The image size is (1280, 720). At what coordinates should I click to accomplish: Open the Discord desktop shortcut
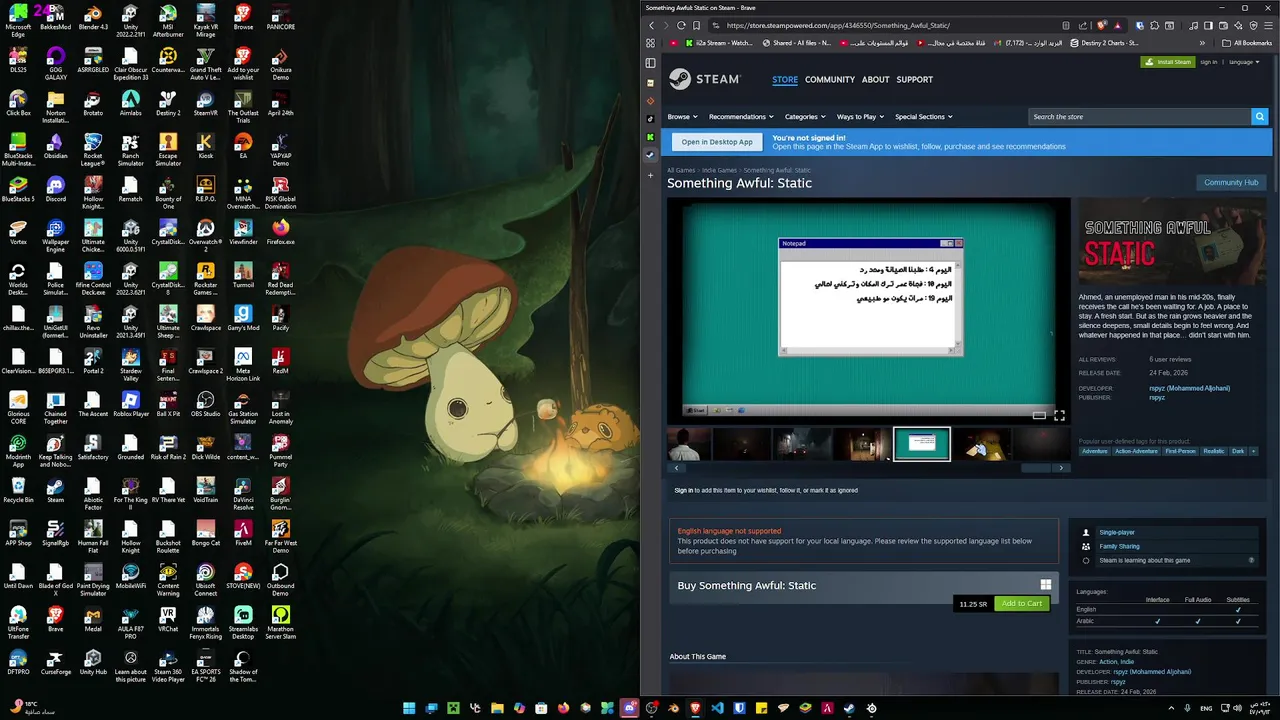tap(55, 187)
